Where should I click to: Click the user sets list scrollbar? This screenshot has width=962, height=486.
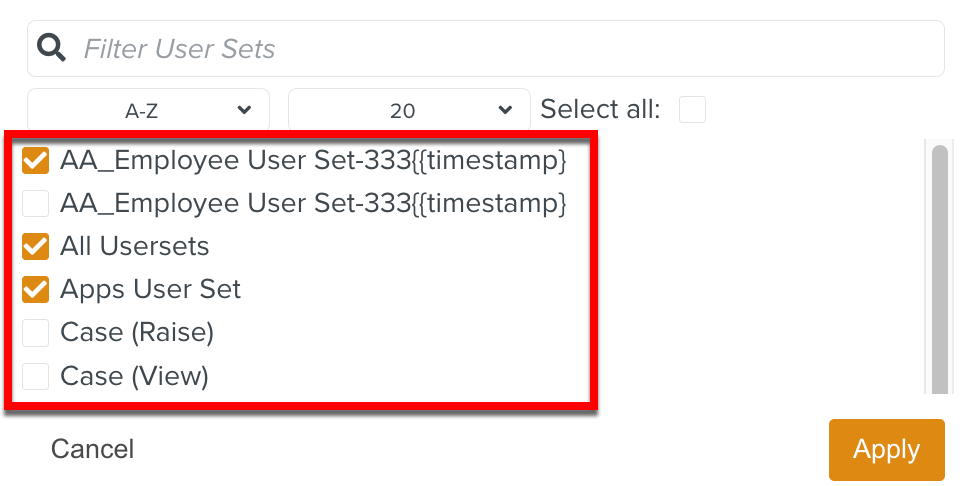pyautogui.click(x=939, y=270)
